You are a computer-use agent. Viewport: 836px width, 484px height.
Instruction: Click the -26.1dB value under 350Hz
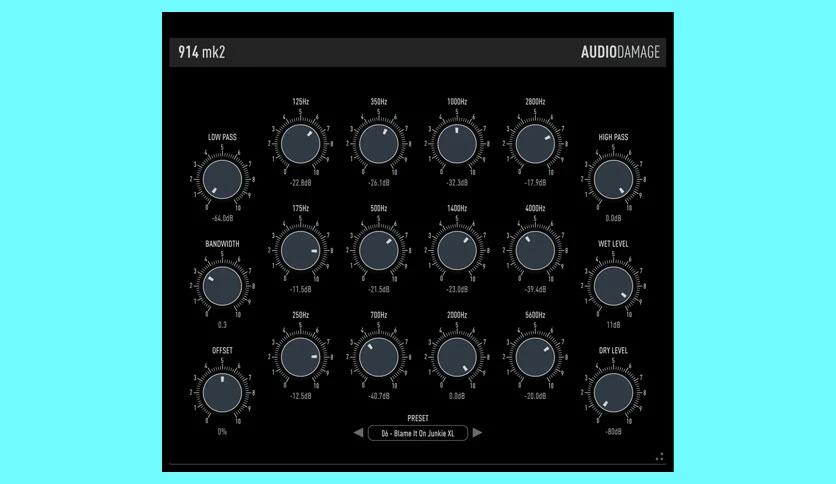tap(379, 183)
